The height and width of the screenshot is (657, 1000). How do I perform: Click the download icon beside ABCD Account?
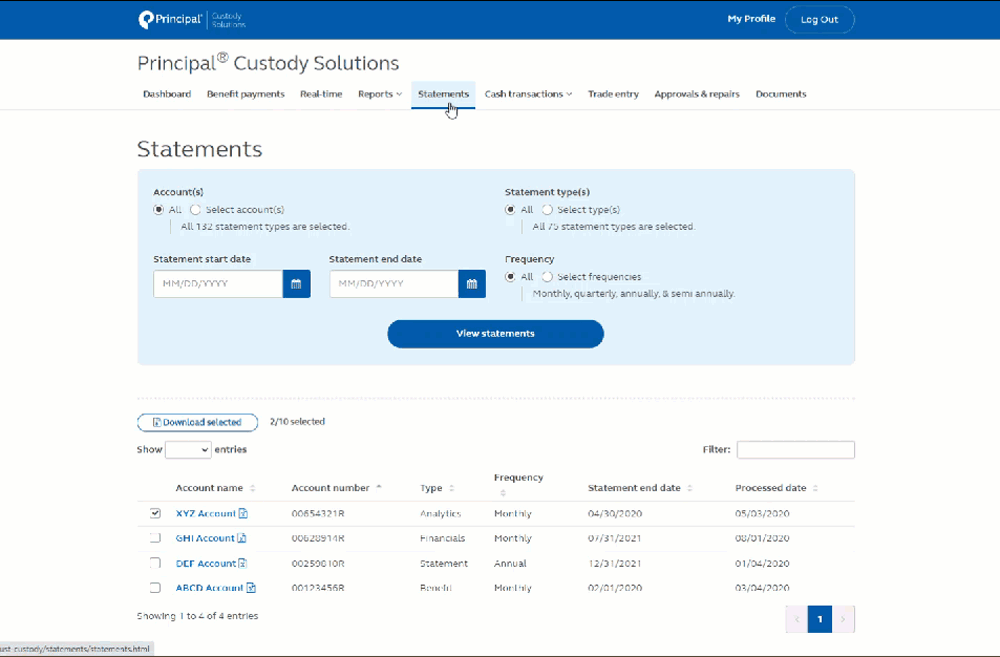(x=250, y=588)
